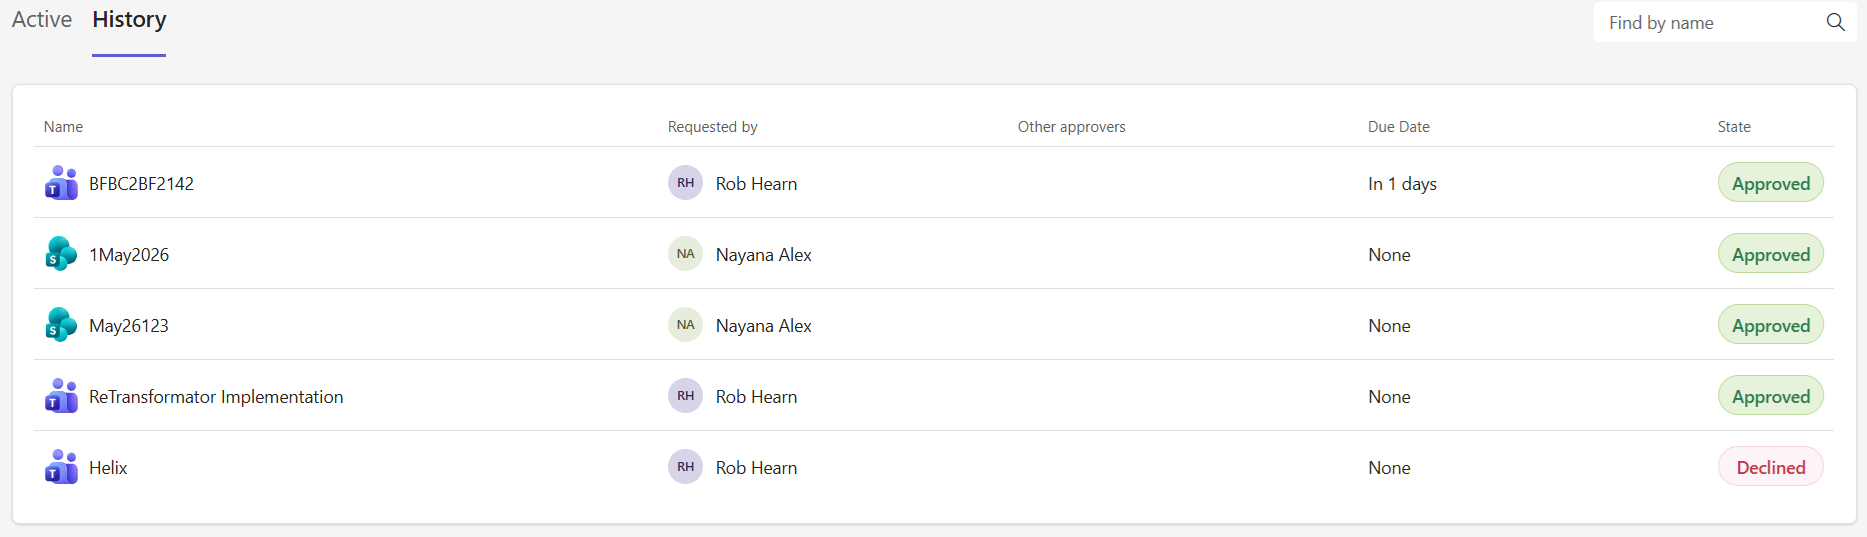Switch to the Active tab
Viewport: 1867px width, 537px height.
click(x=42, y=20)
